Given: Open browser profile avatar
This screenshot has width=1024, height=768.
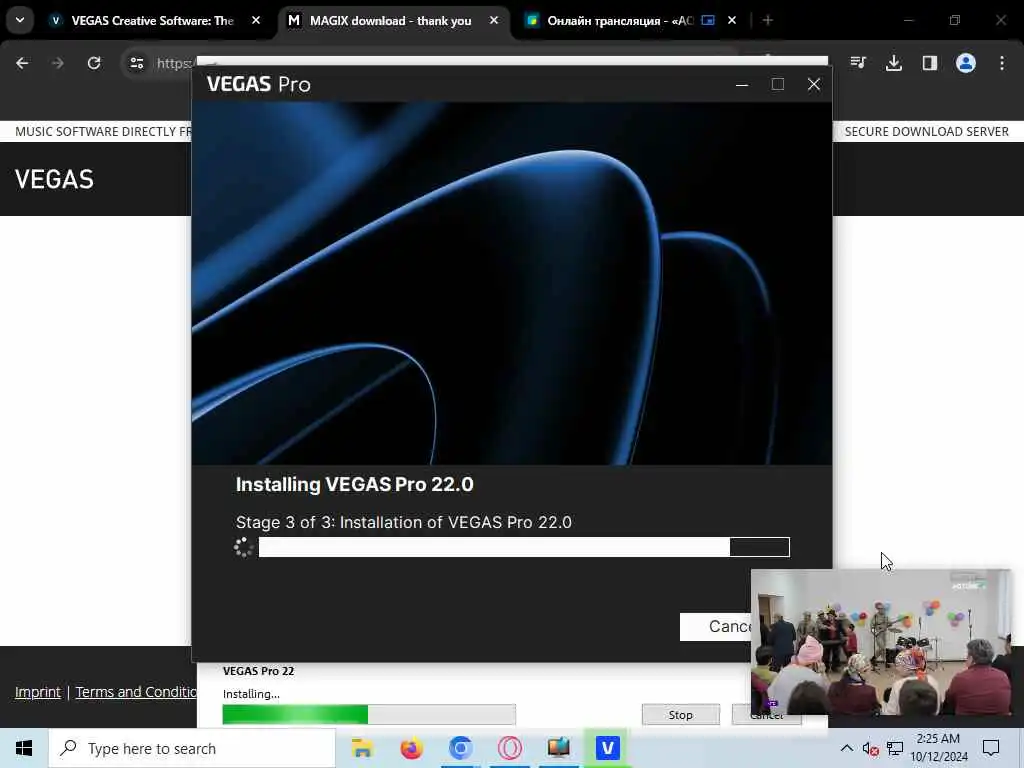Looking at the screenshot, I should [x=966, y=63].
